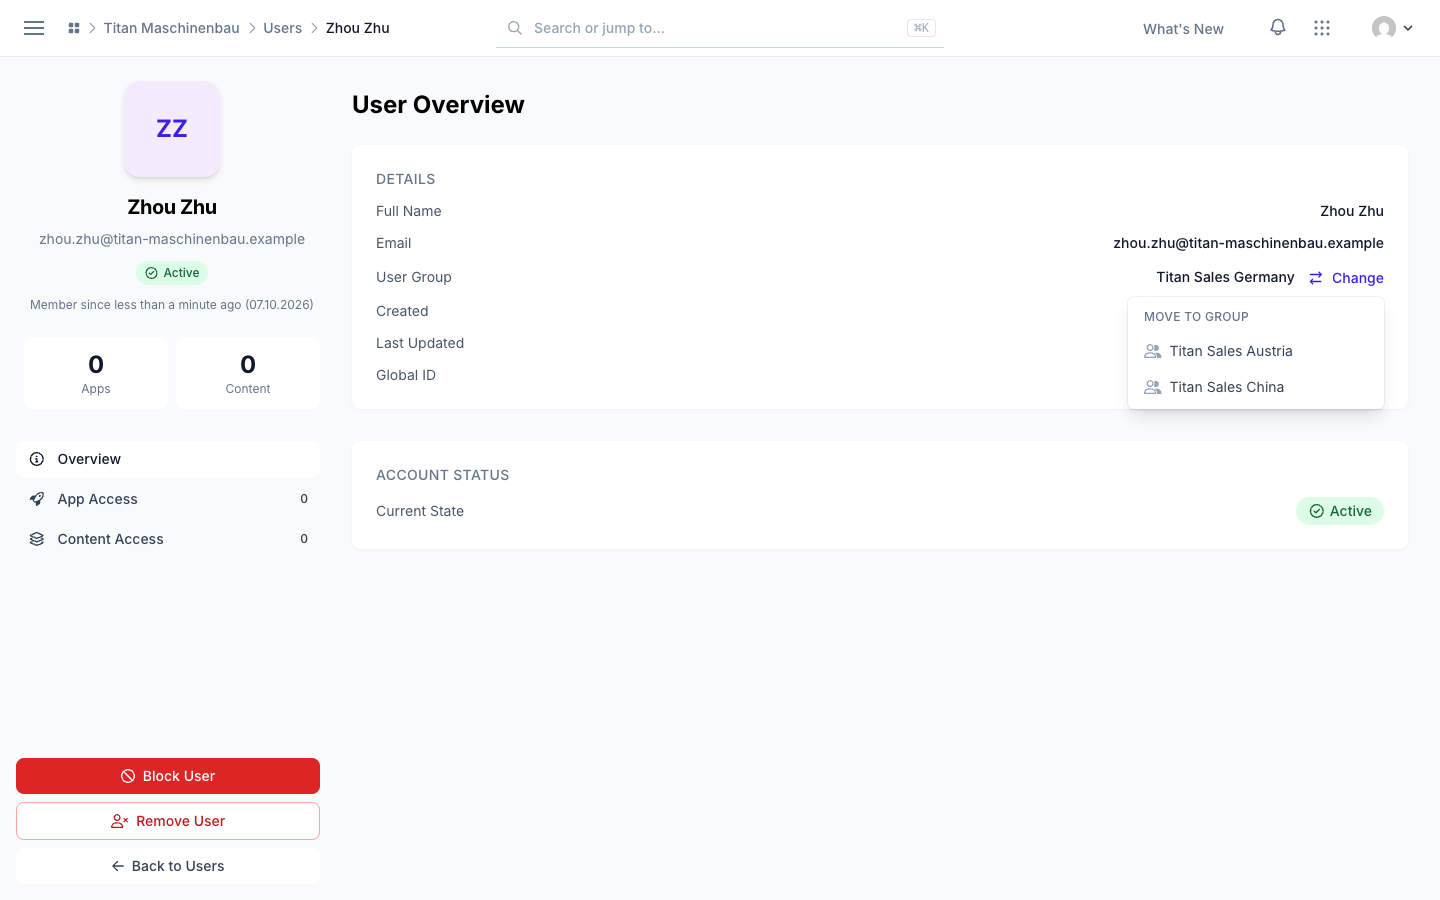1440x900 pixels.
Task: Expand the account menu chevron
Action: [x=1408, y=28]
